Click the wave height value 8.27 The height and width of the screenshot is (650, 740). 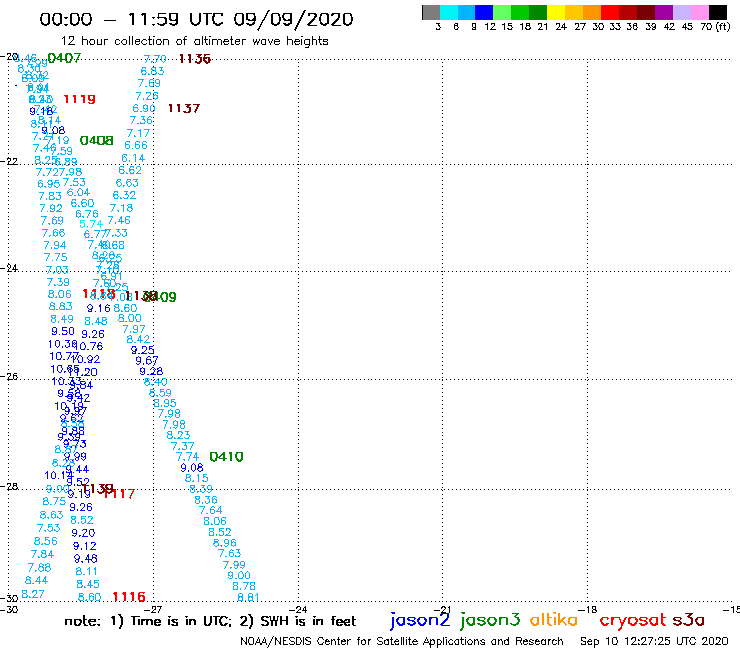pos(33,594)
